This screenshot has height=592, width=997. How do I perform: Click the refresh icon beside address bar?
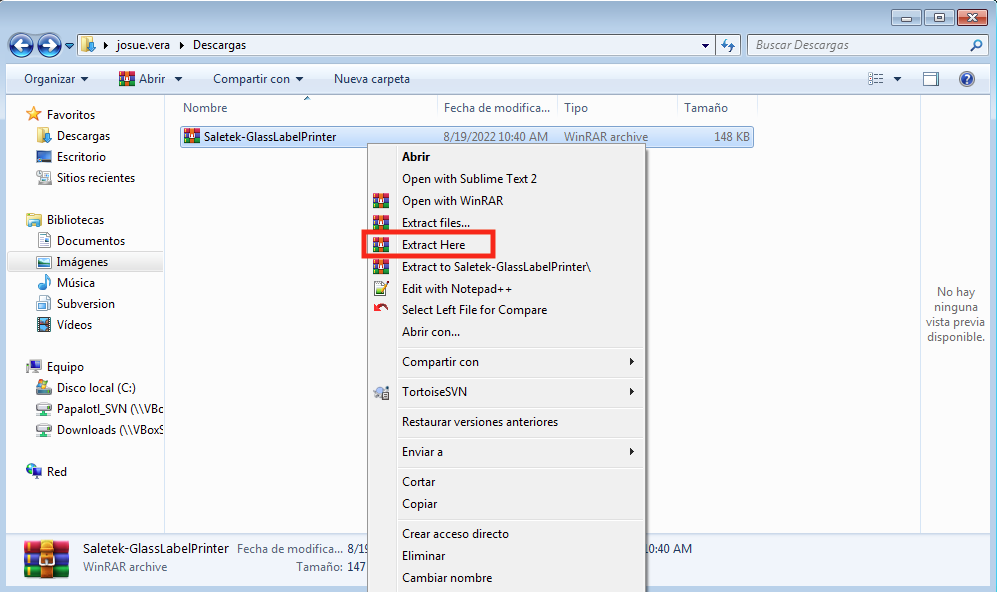click(x=728, y=45)
